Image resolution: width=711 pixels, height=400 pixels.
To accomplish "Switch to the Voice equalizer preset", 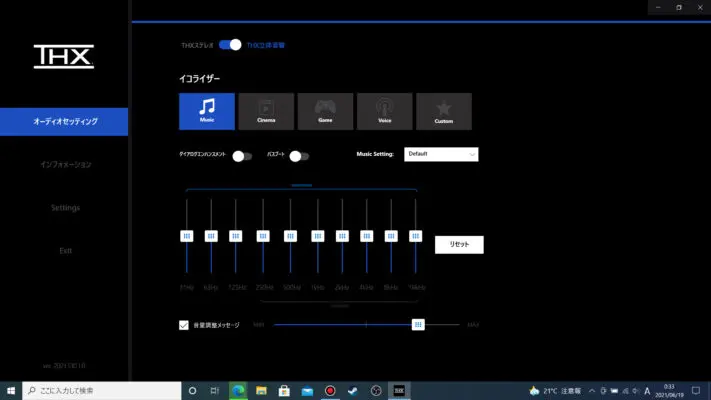I will point(385,112).
